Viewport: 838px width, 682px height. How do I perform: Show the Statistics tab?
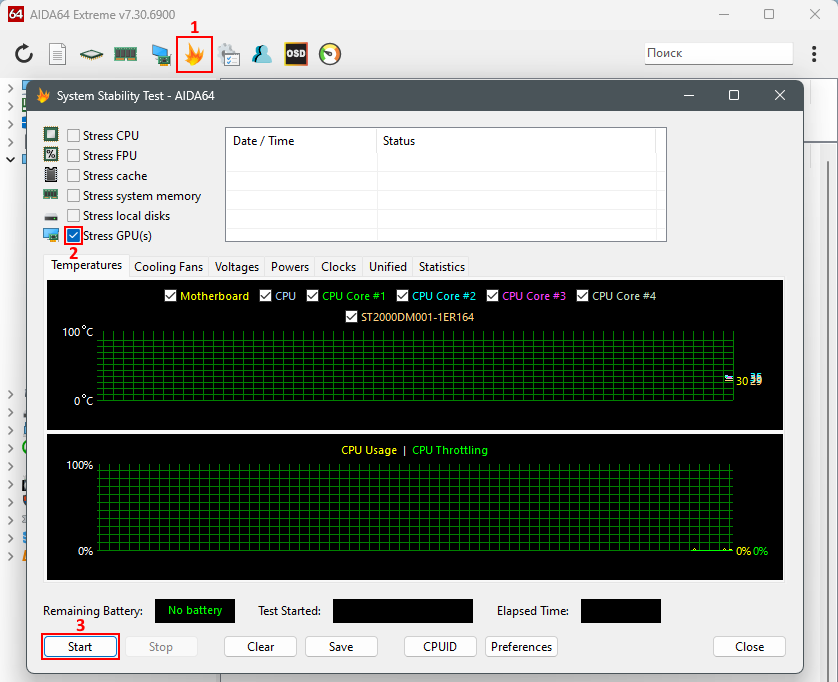tap(441, 267)
